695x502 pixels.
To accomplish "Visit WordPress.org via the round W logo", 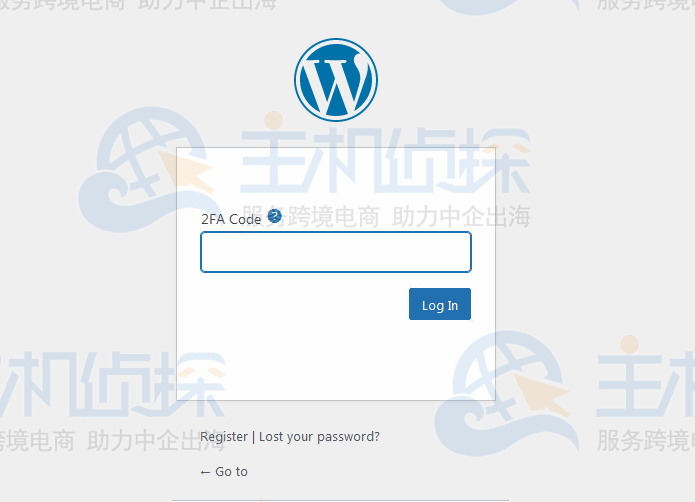I will [x=336, y=80].
